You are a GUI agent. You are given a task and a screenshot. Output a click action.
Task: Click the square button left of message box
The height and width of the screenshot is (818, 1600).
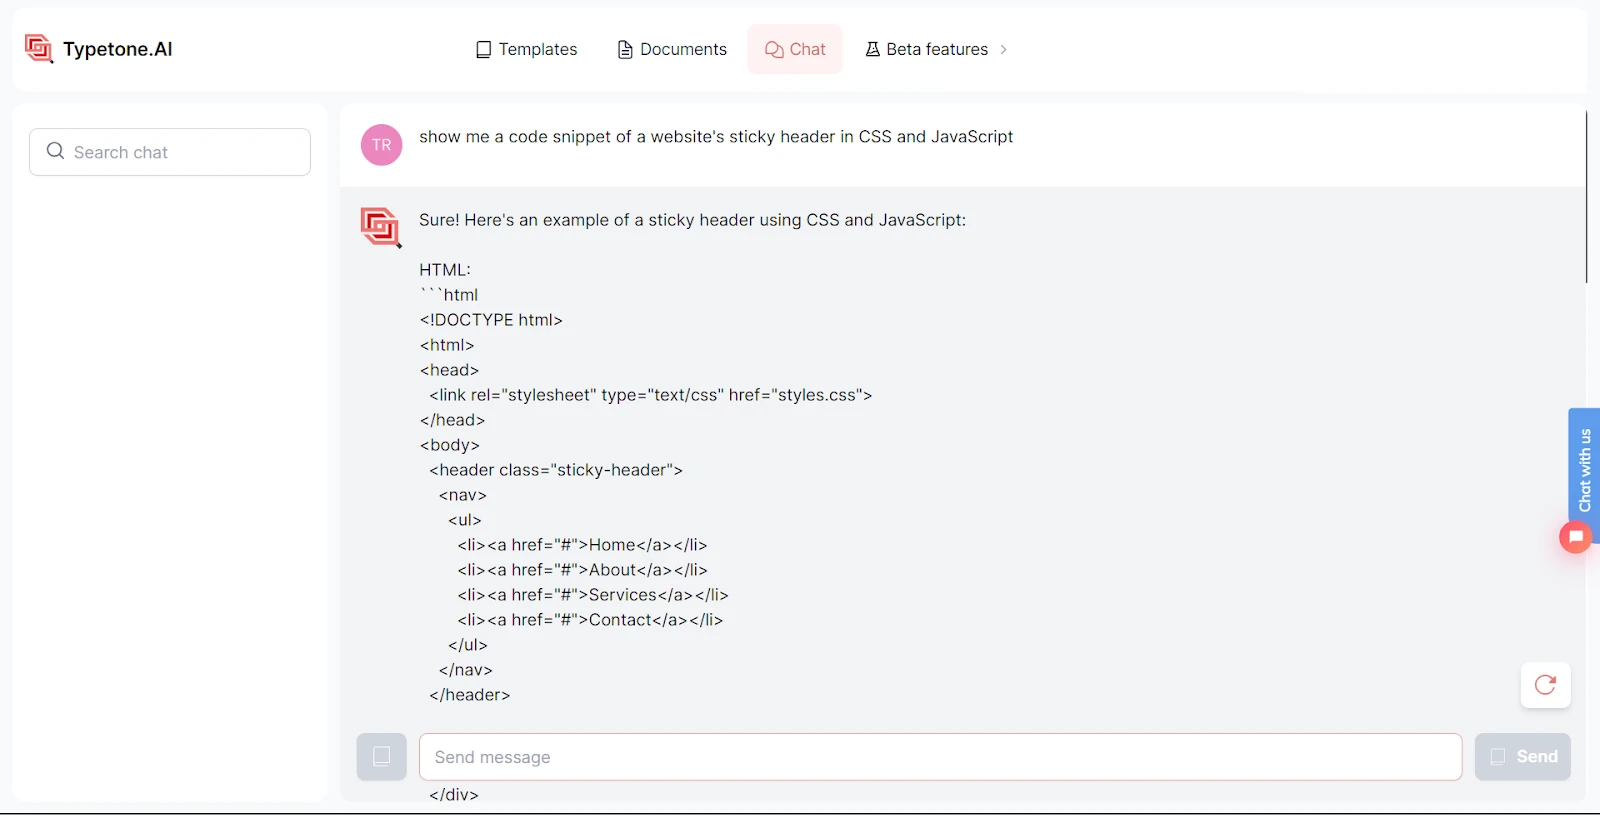(382, 757)
